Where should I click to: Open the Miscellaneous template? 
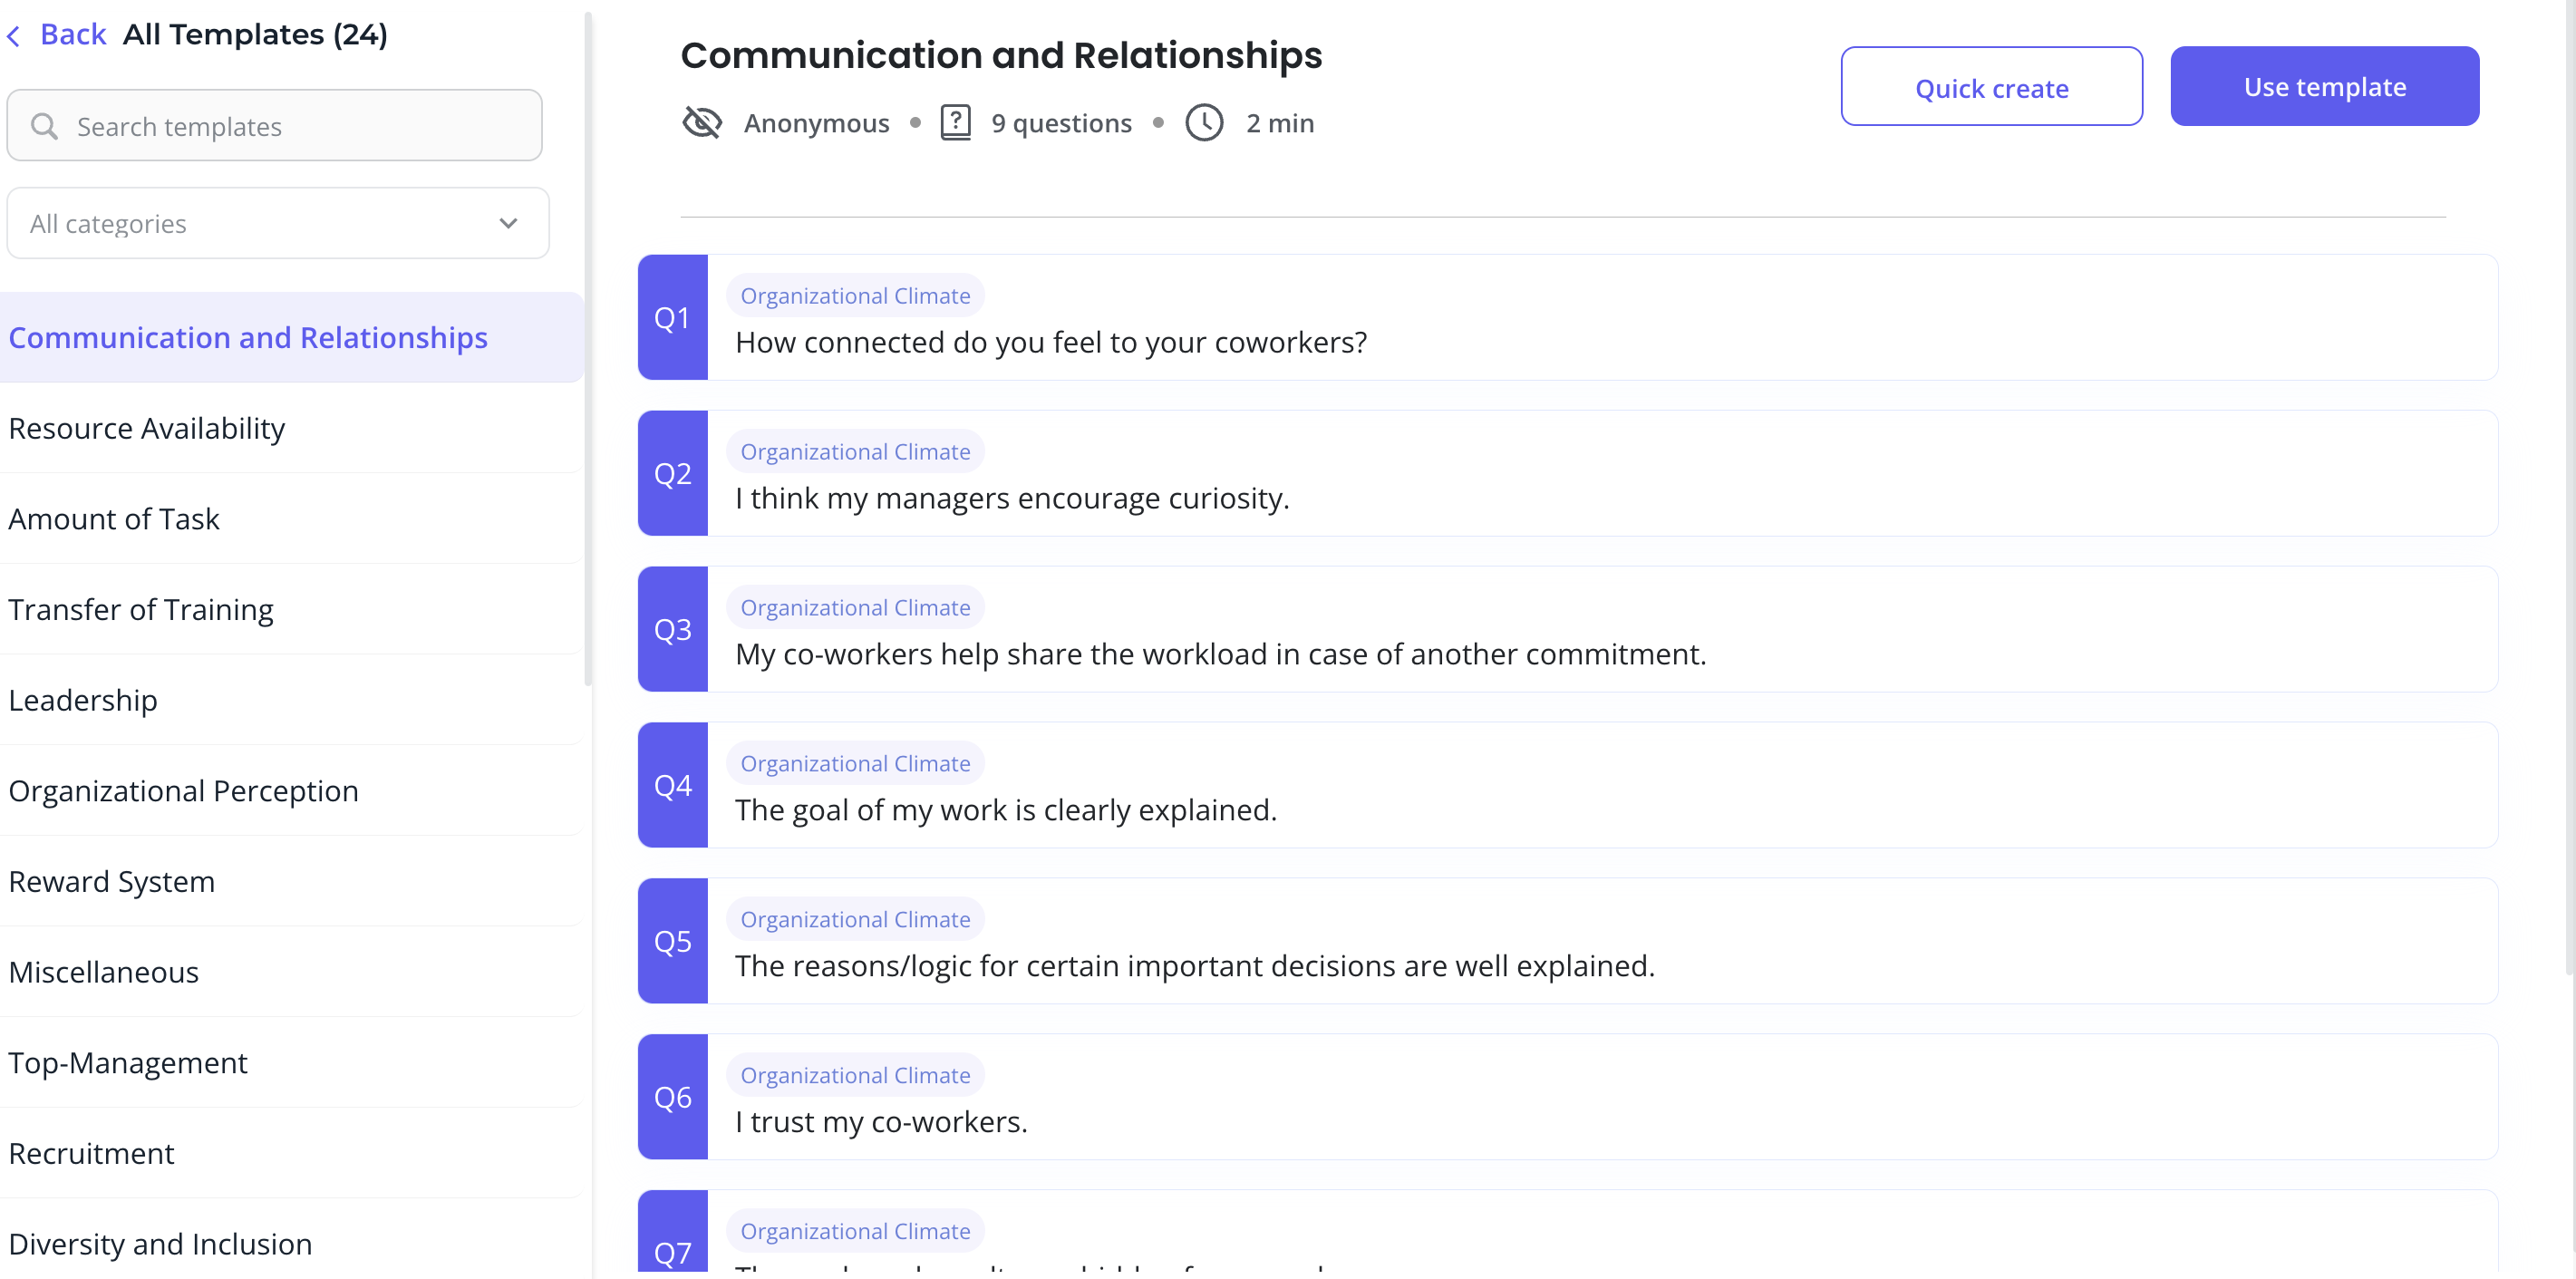292,972
